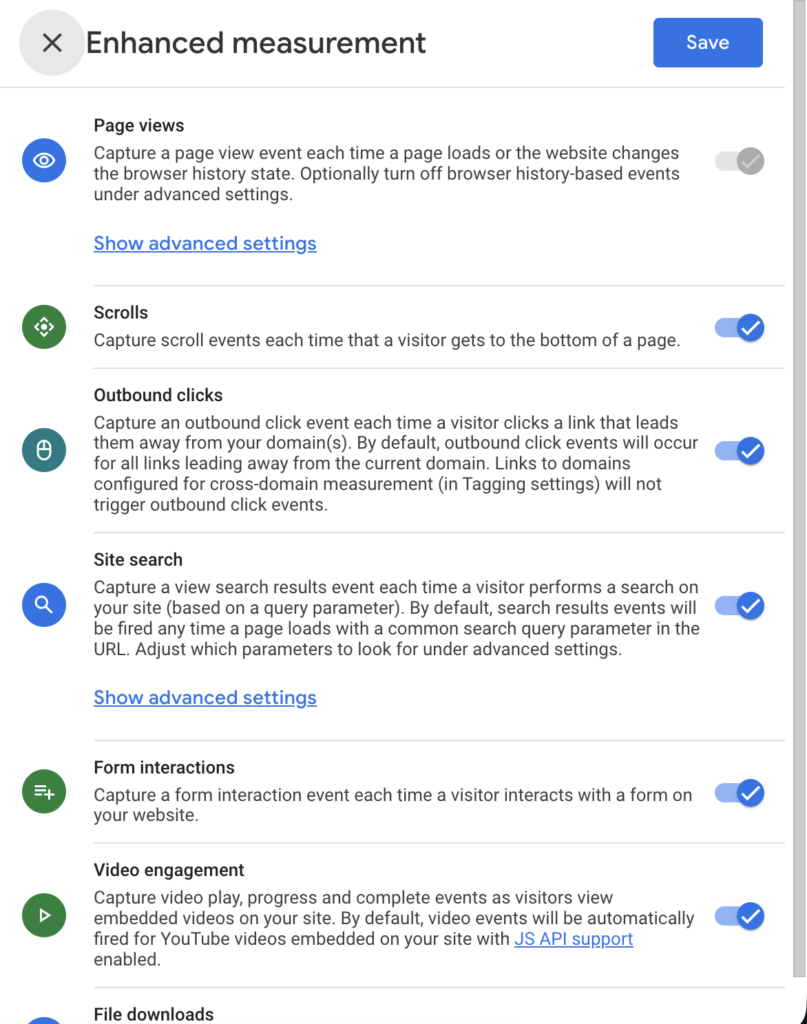
Task: Open the JS API support link
Action: click(x=573, y=939)
